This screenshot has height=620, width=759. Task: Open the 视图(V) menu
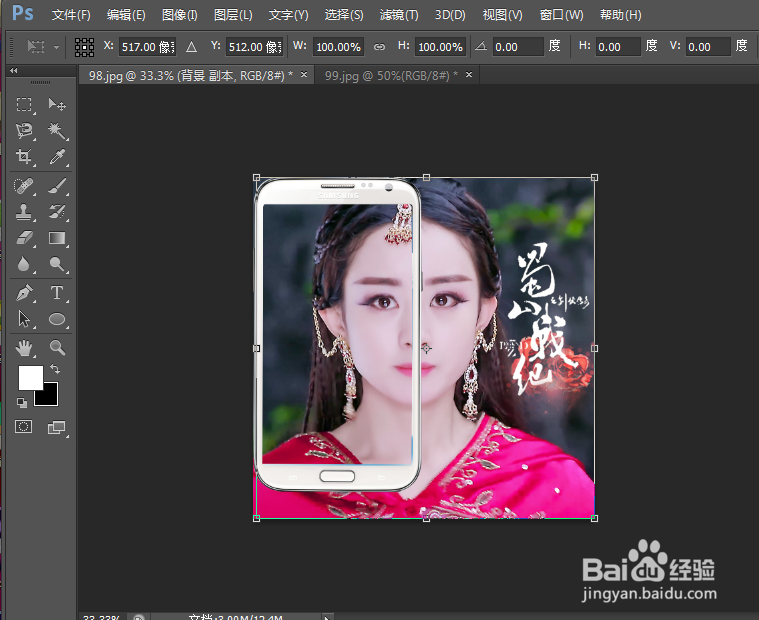[502, 15]
